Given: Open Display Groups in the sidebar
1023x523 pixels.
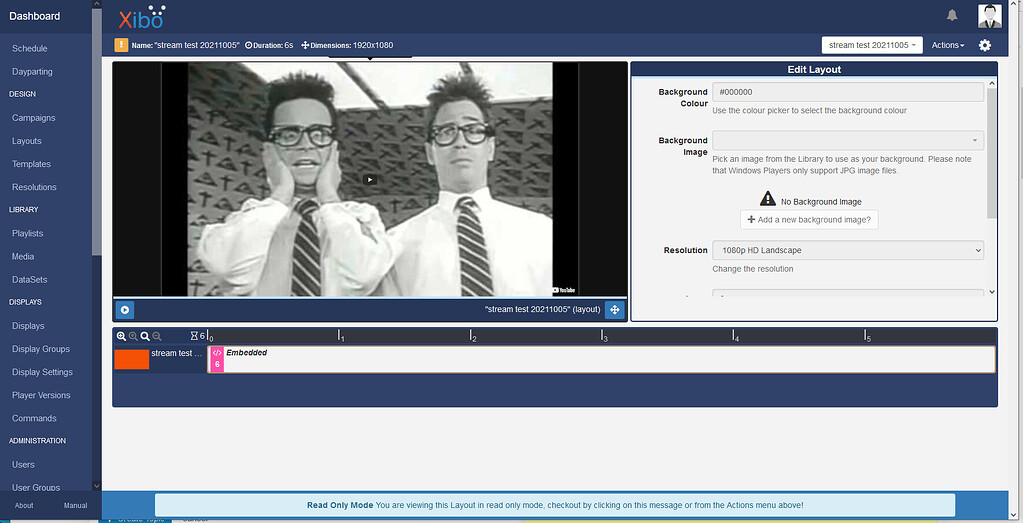Looking at the screenshot, I should coord(40,349).
